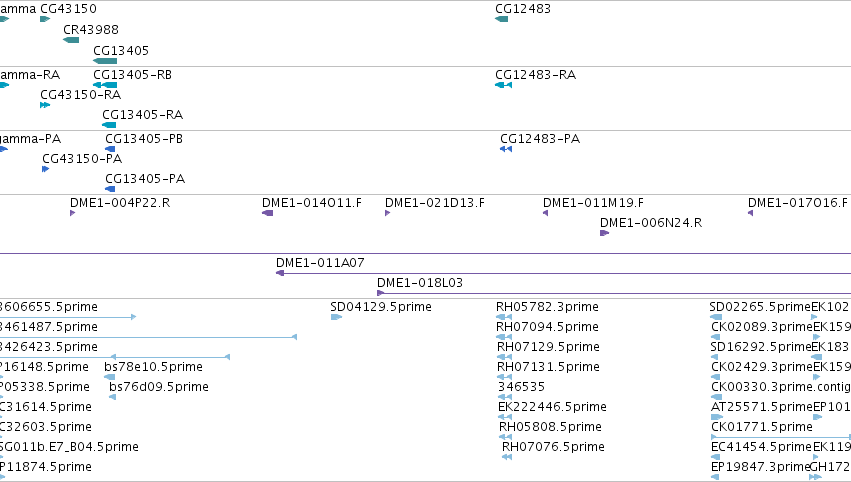Open the CG13405-RA transcript label
This screenshot has width=851, height=482.
(x=143, y=115)
